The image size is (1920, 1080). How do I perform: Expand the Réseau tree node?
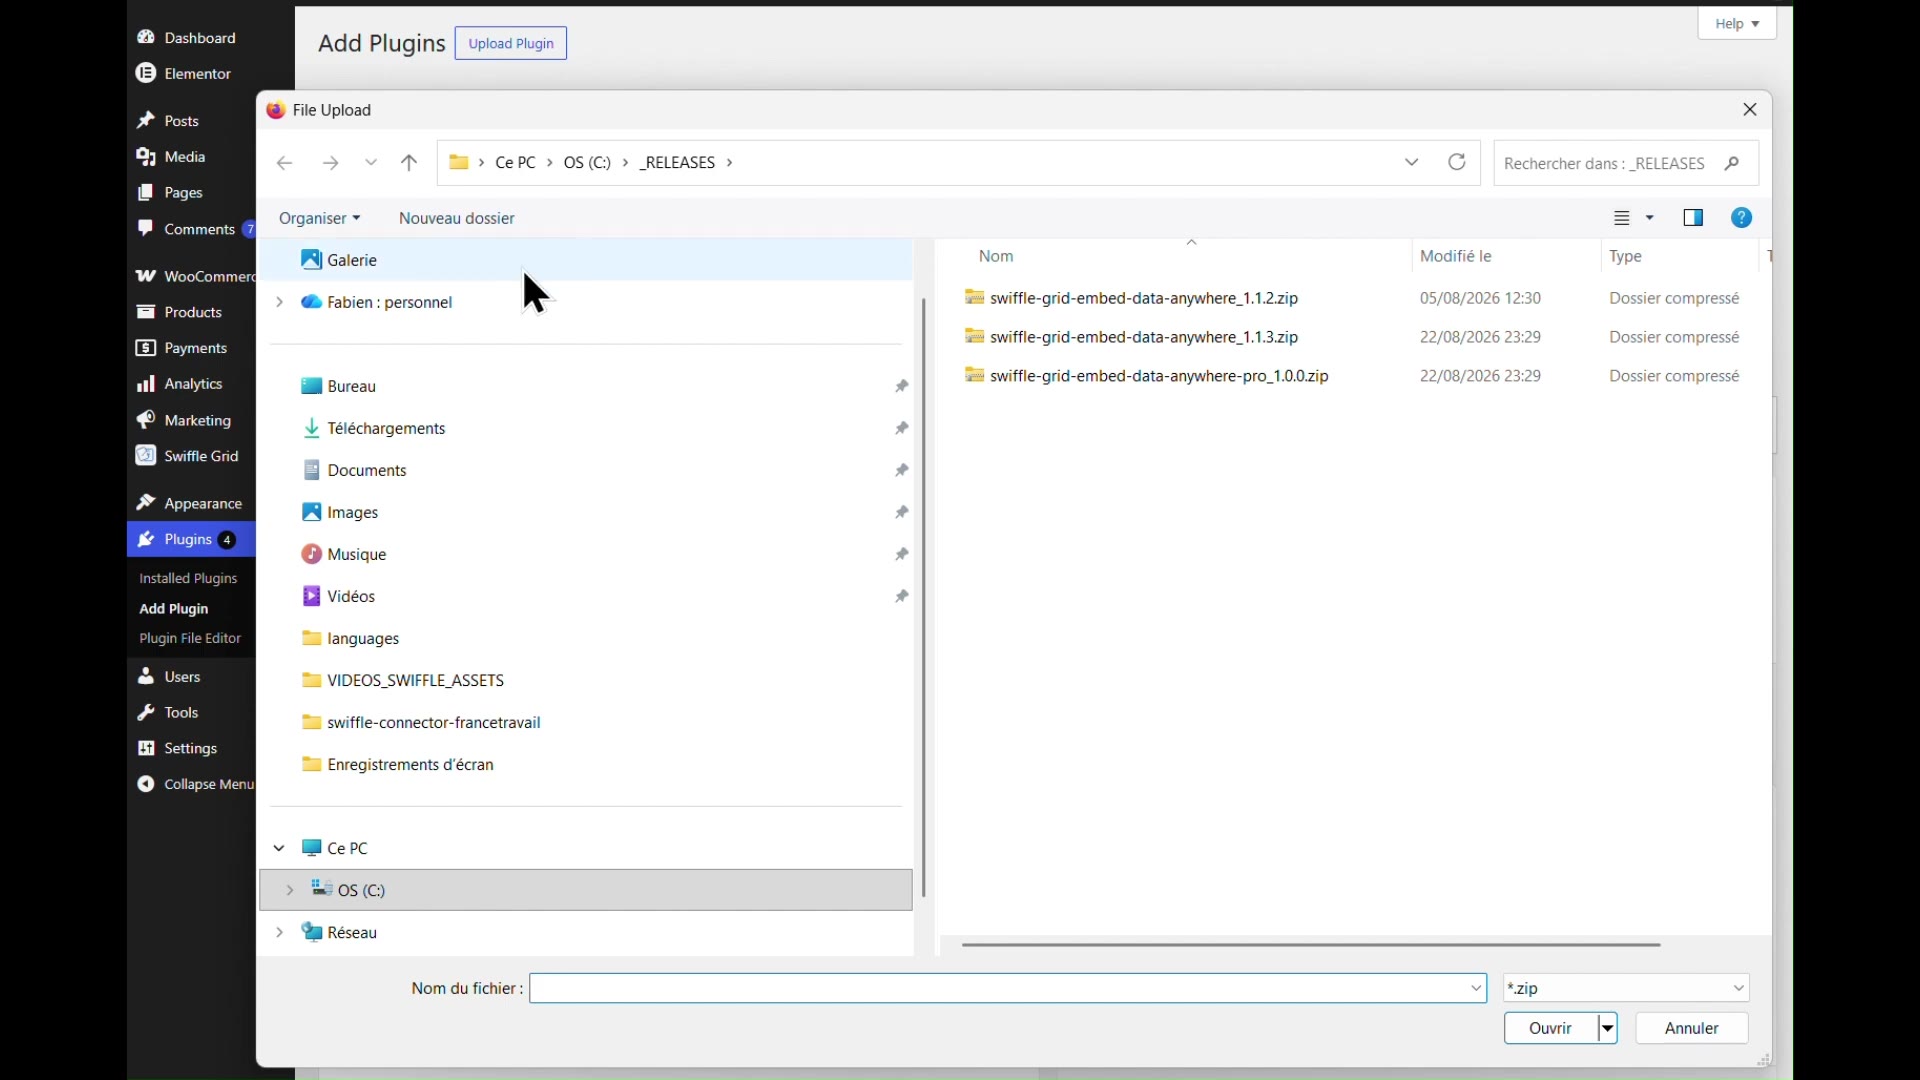279,932
